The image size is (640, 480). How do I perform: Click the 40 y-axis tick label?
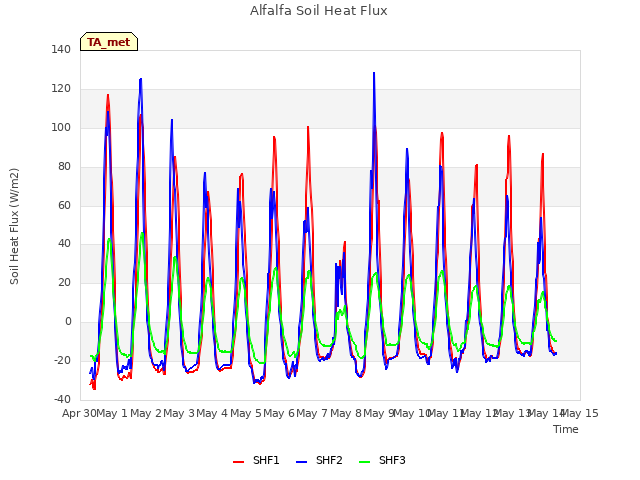64,244
